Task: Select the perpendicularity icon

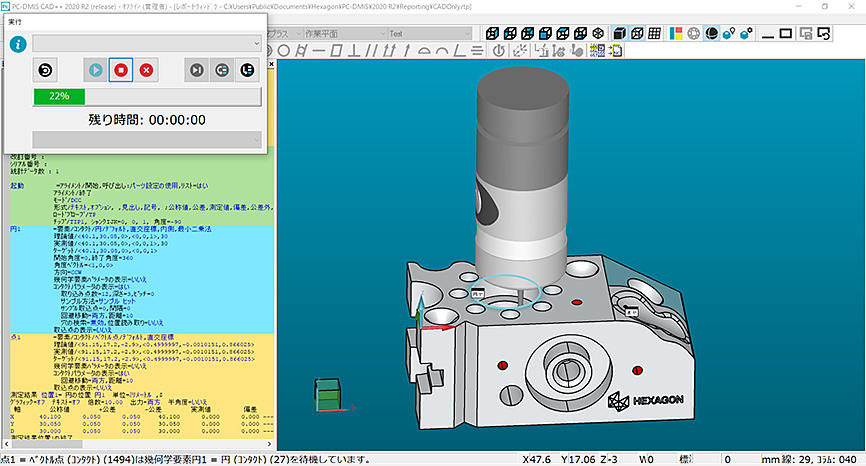Action: [x=354, y=51]
